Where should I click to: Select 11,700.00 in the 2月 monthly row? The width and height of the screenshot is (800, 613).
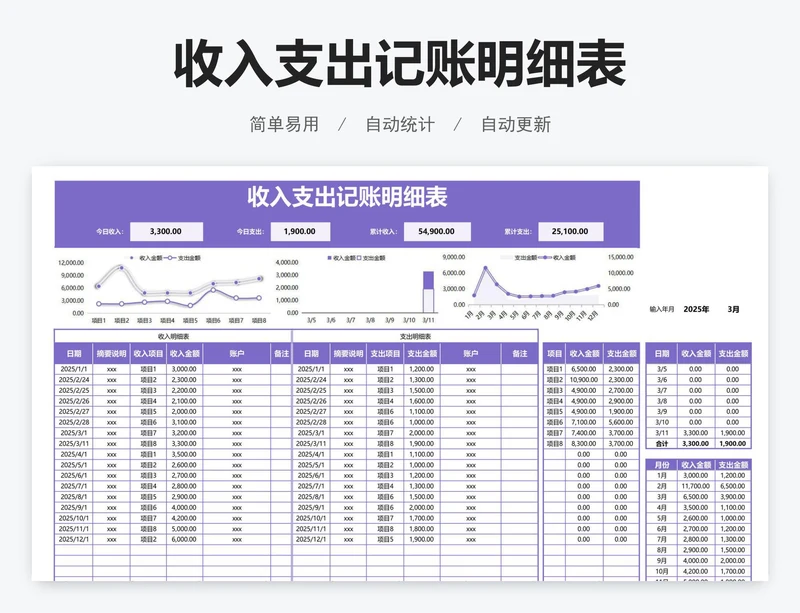pyautogui.click(x=696, y=486)
